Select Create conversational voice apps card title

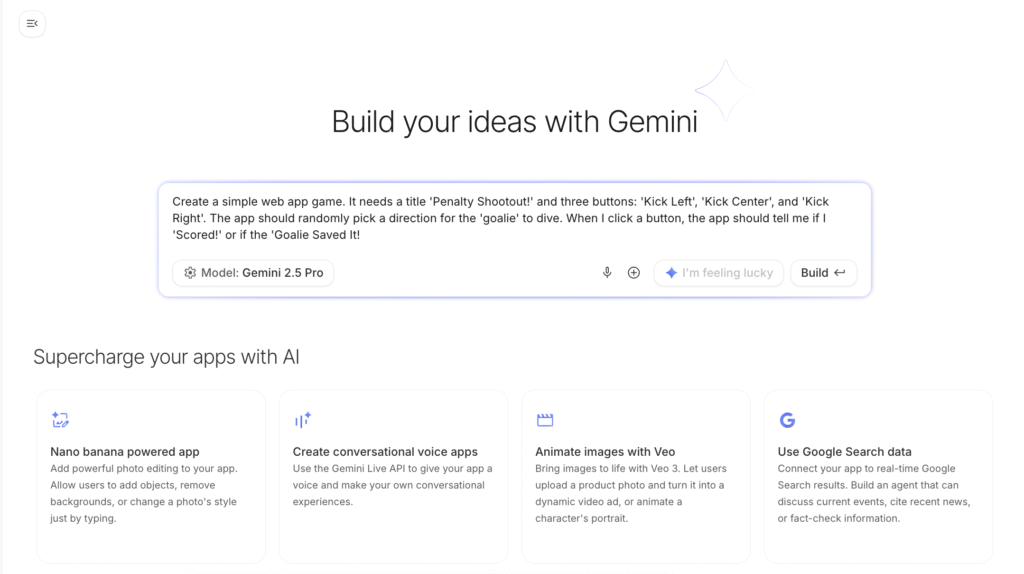tap(385, 452)
